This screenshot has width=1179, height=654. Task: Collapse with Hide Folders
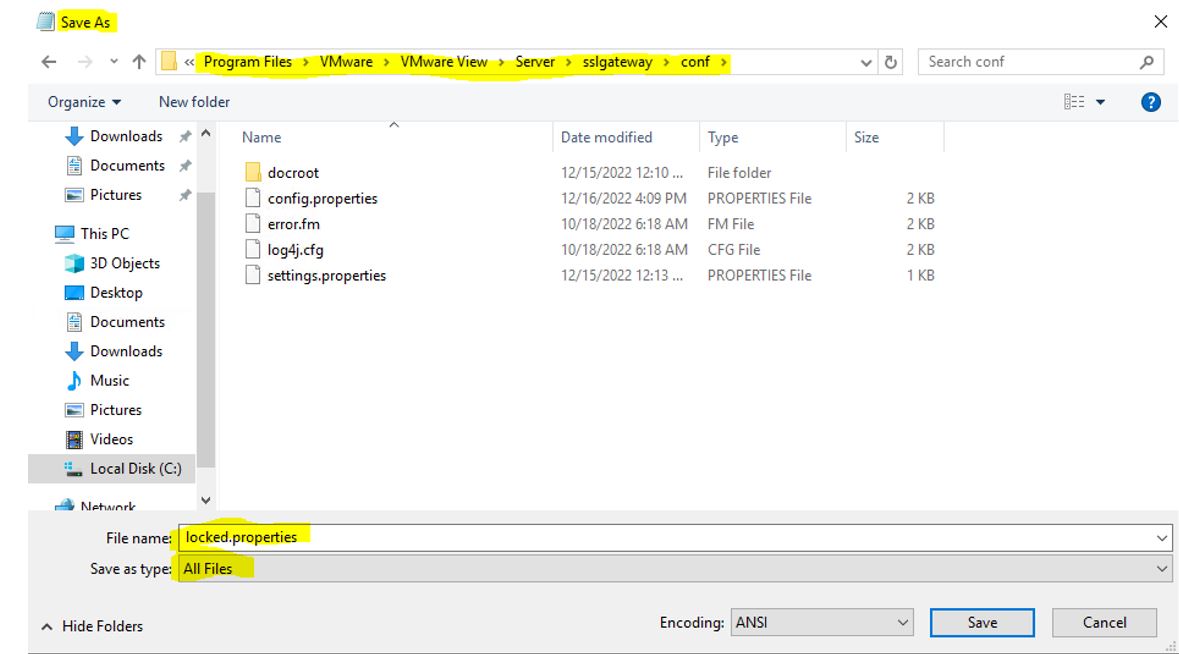(92, 626)
